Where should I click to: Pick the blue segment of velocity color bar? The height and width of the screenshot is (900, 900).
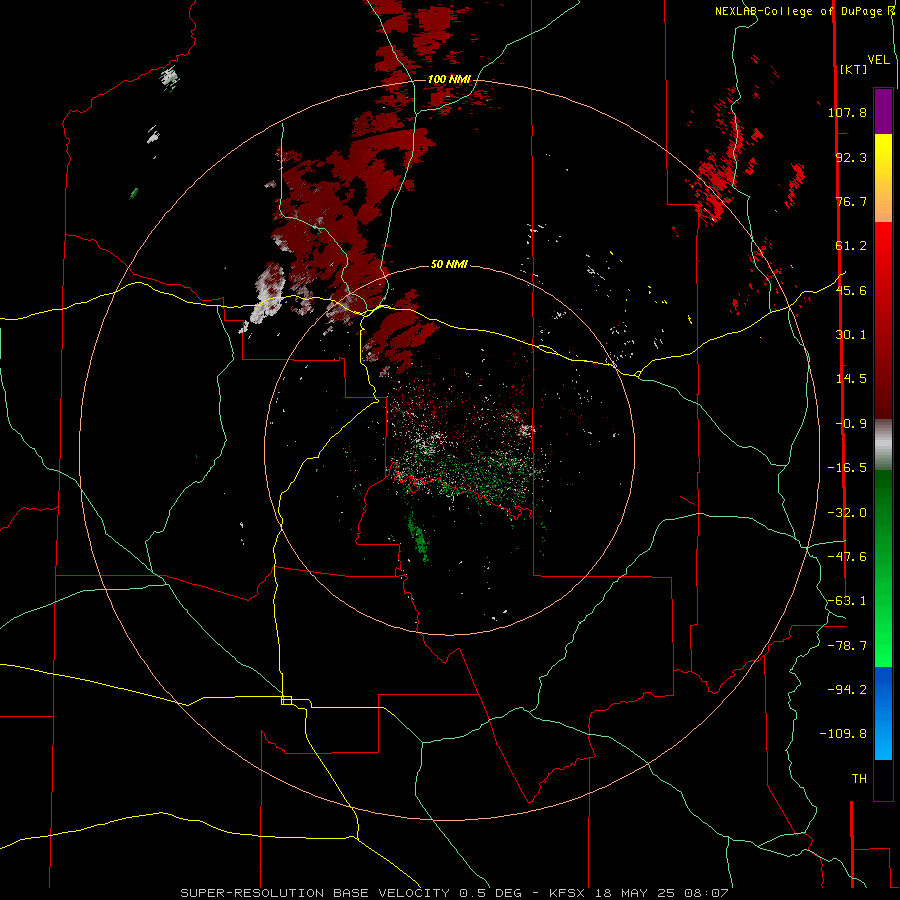[x=883, y=713]
